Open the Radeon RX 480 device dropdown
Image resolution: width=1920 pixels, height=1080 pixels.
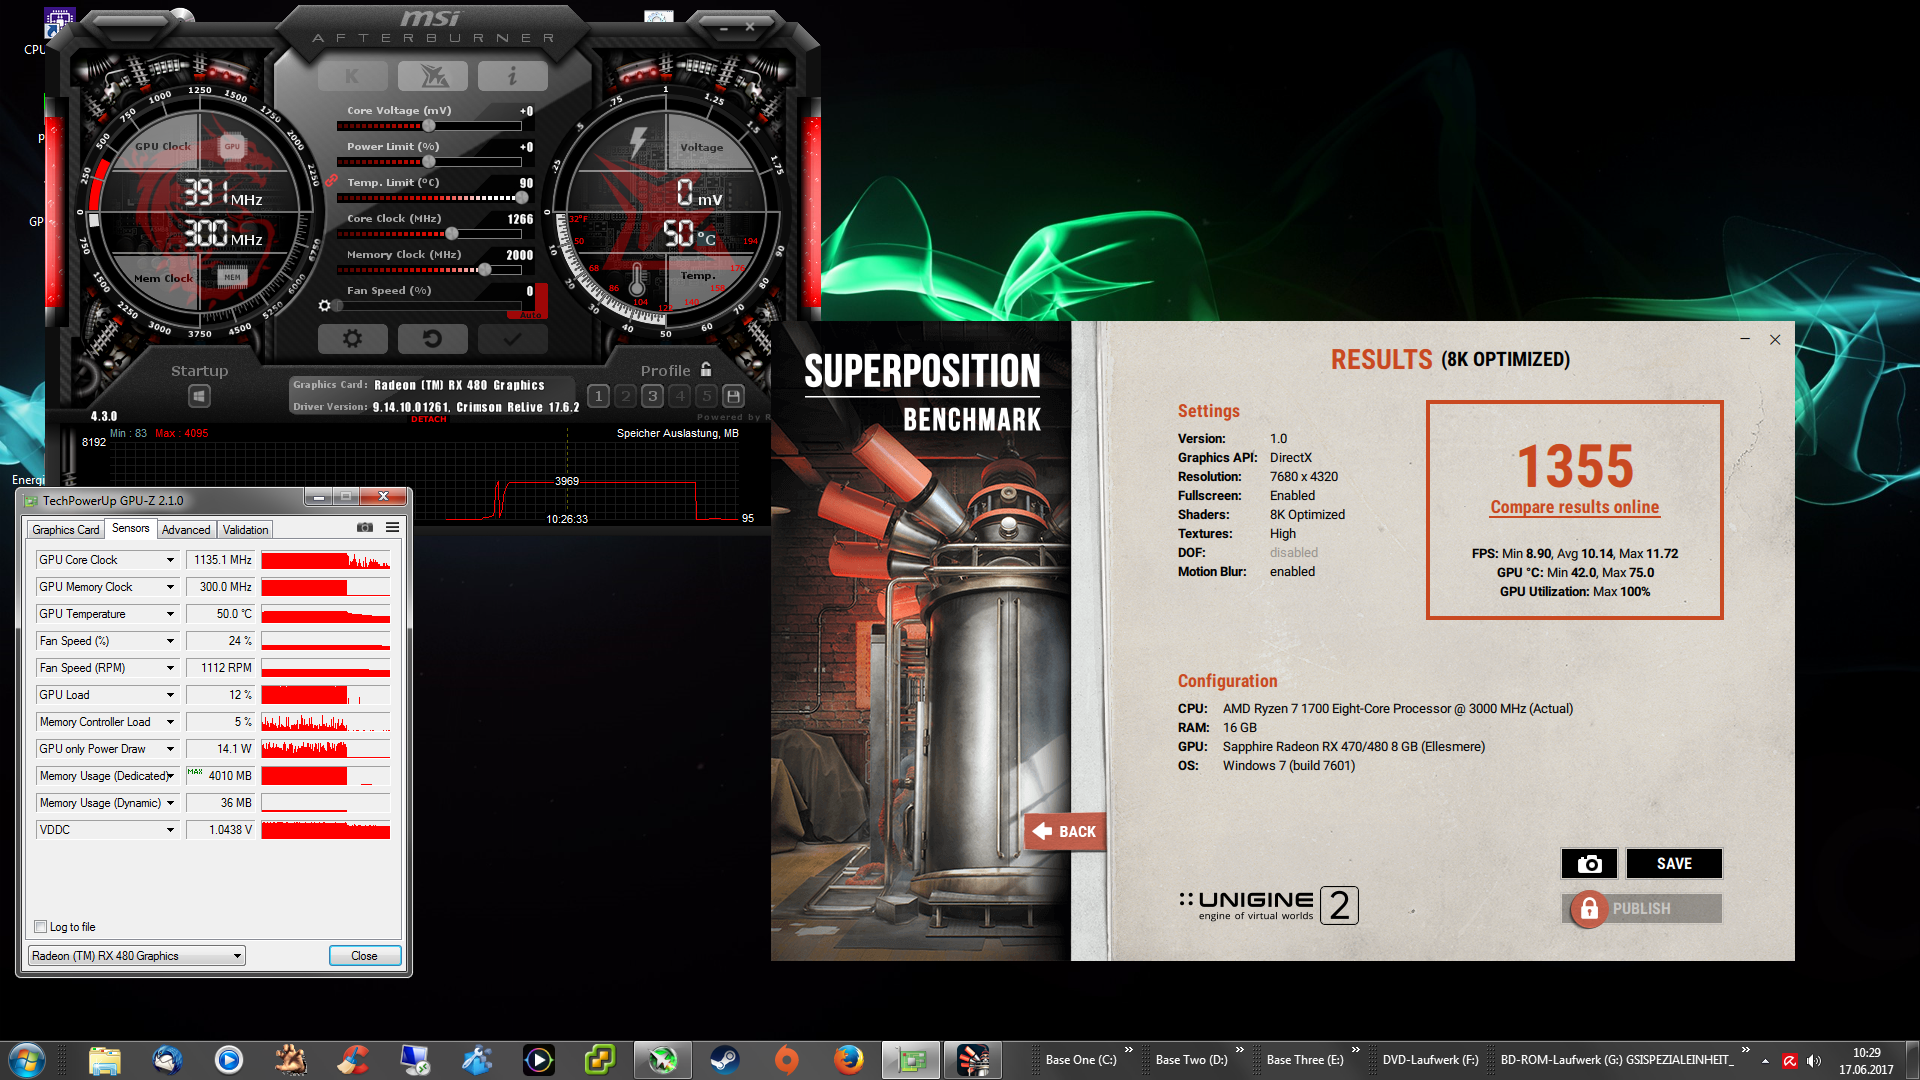tap(237, 956)
